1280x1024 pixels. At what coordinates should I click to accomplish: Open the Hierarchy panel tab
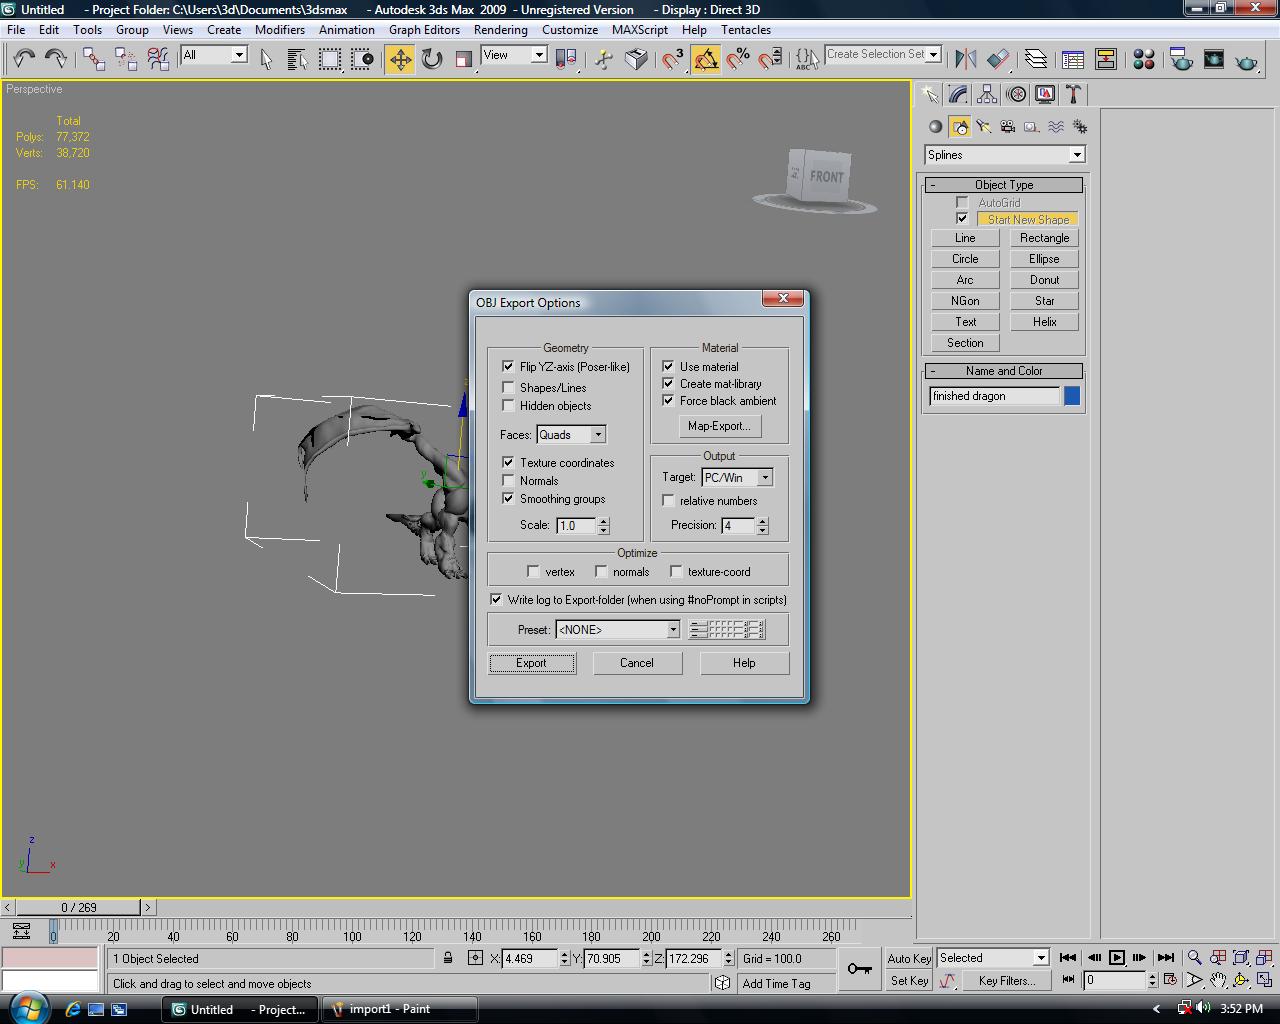click(987, 94)
